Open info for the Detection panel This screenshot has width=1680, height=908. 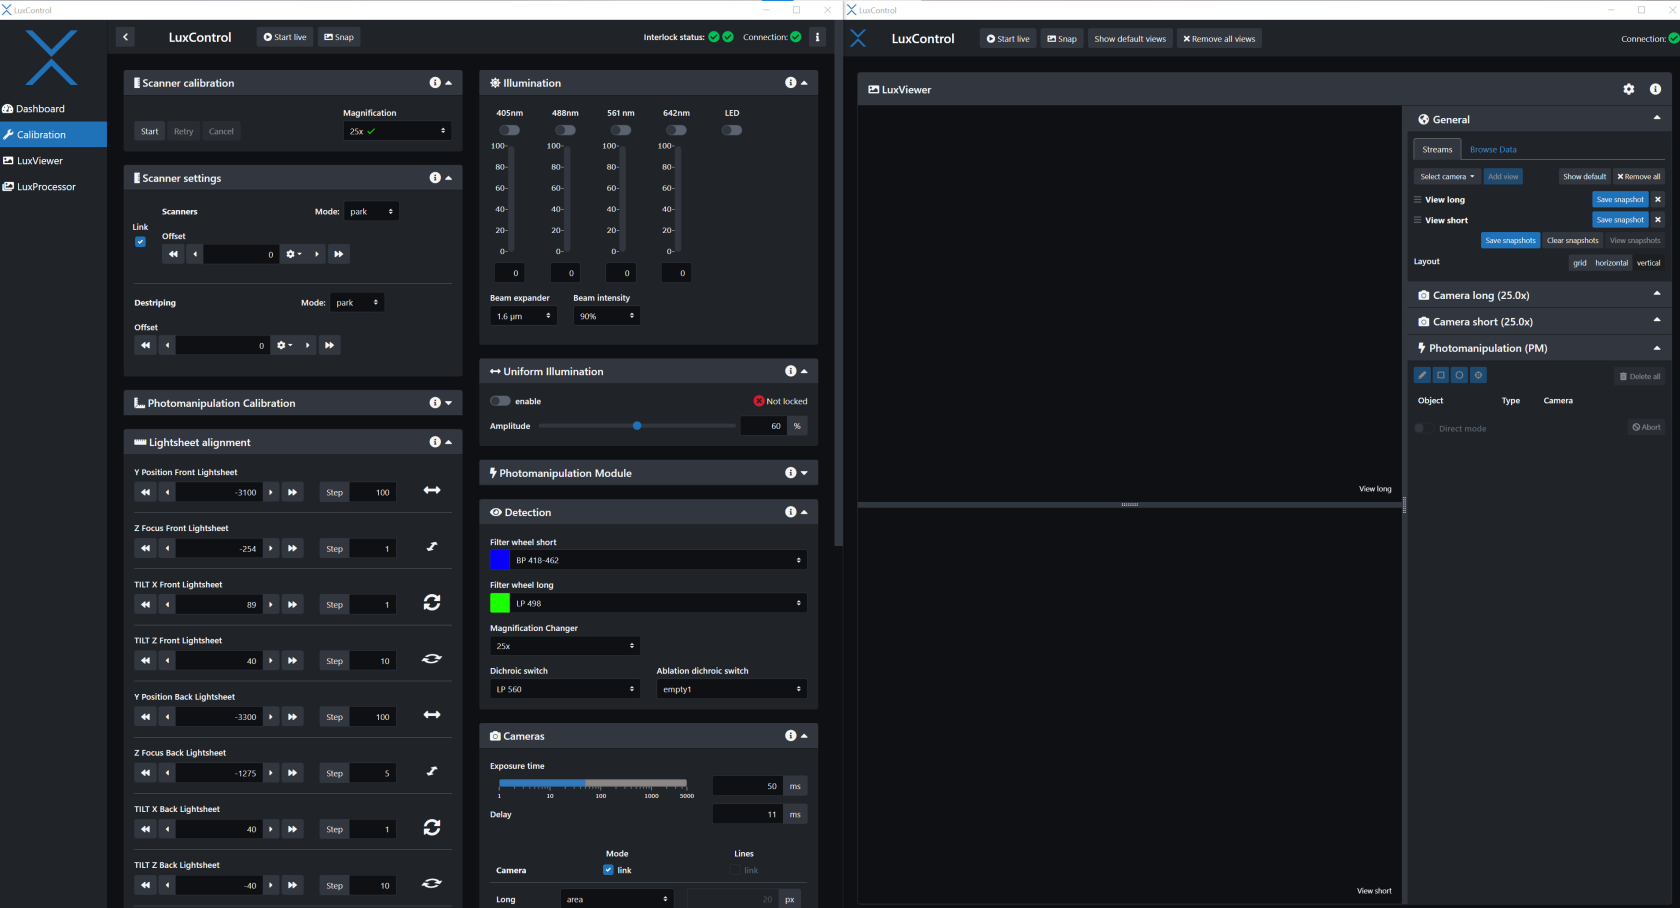(x=791, y=512)
